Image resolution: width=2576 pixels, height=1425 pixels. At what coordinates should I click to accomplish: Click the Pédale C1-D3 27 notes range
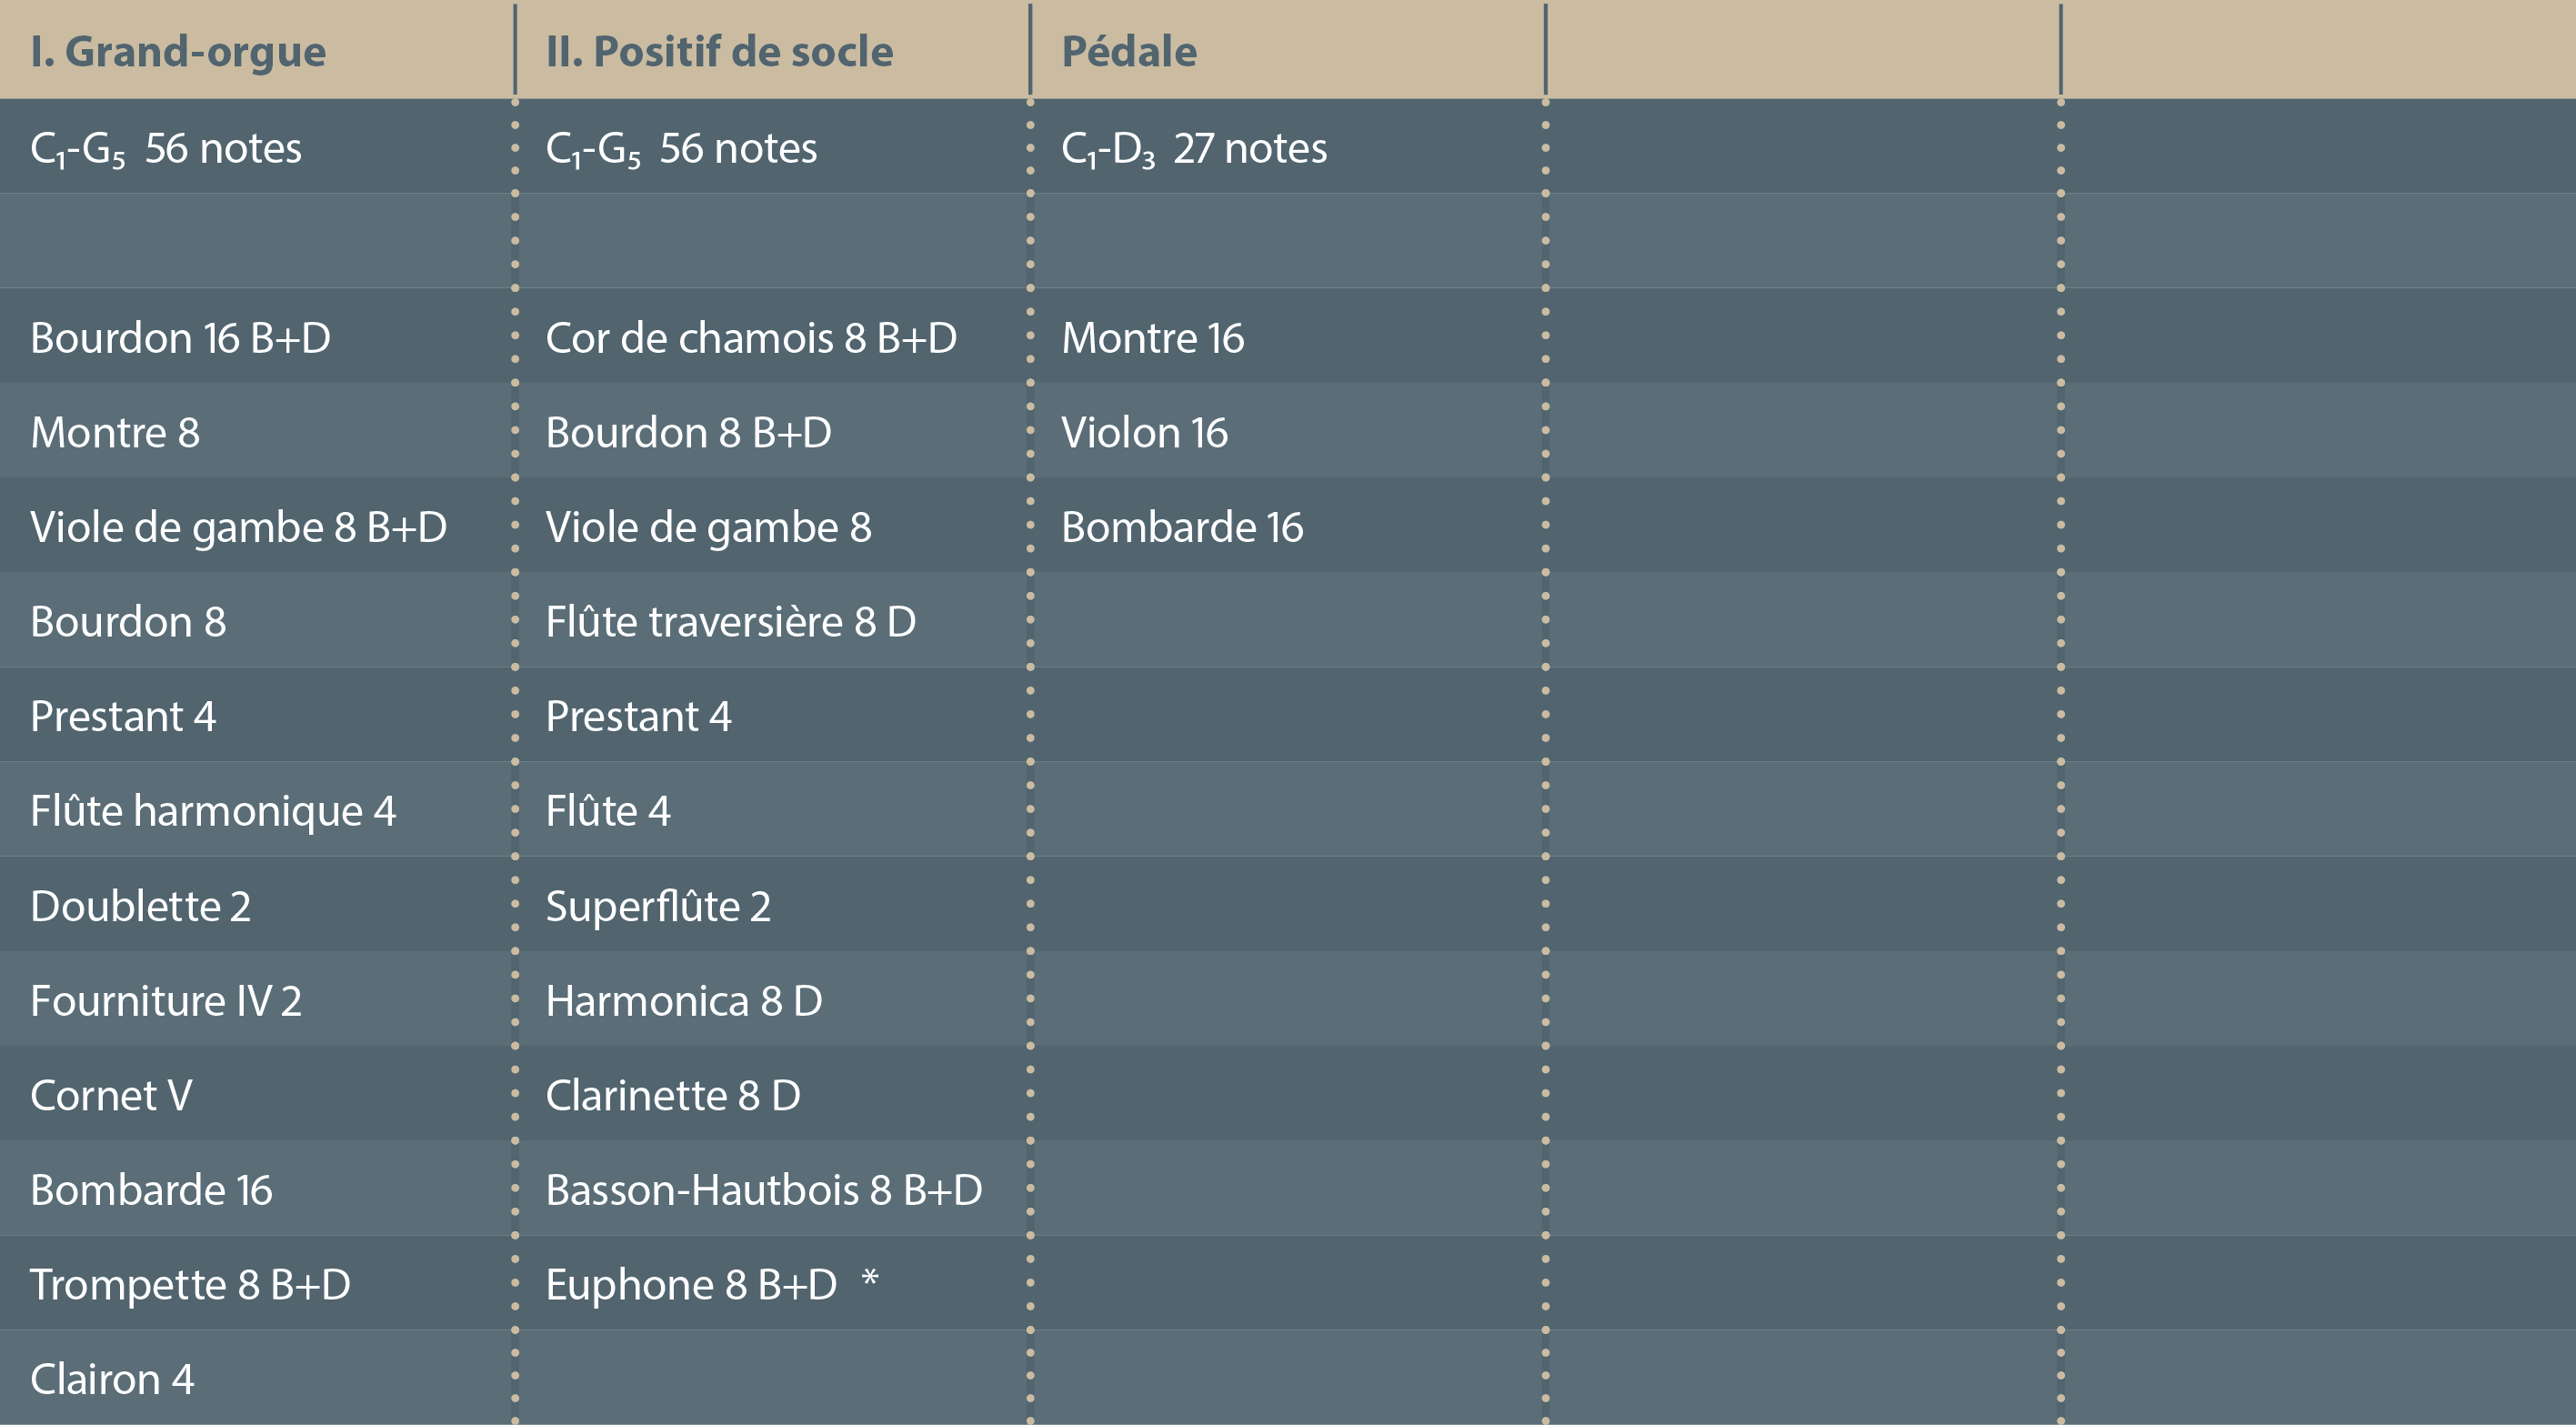point(1194,148)
